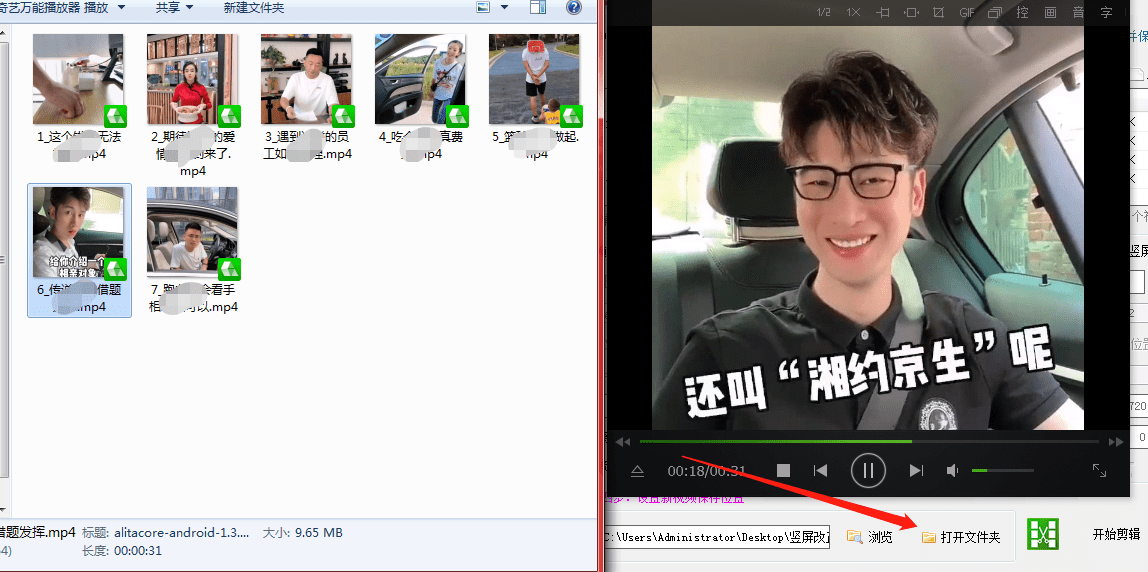The image size is (1148, 572).
Task: Expand the view options dropdown arrow
Action: (504, 8)
